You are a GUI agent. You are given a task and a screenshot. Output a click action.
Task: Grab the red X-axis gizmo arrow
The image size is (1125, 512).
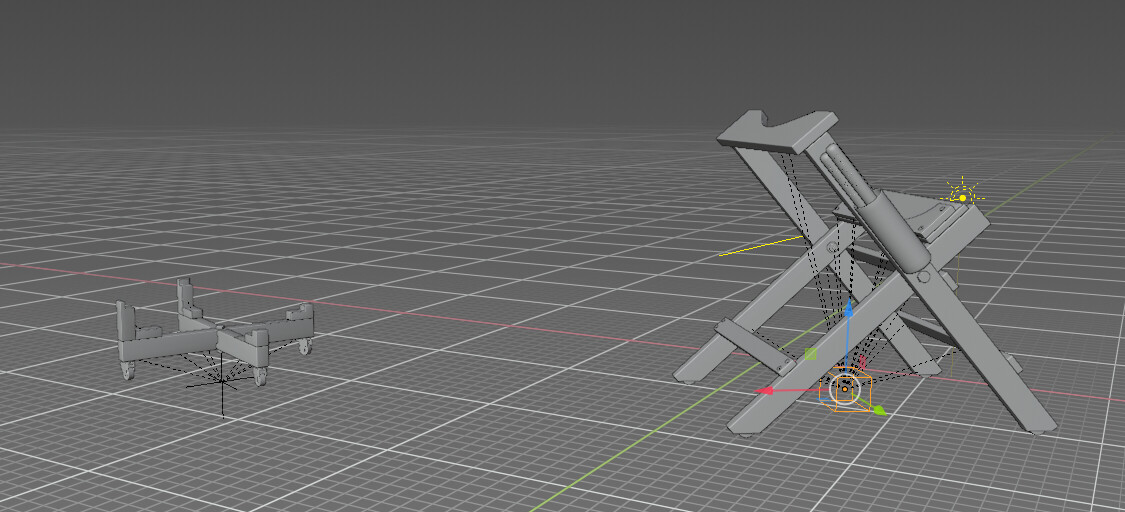pos(765,391)
